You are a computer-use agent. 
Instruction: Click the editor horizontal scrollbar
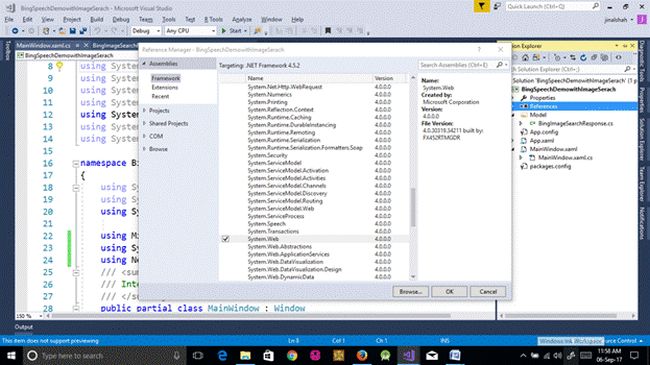click(251, 316)
